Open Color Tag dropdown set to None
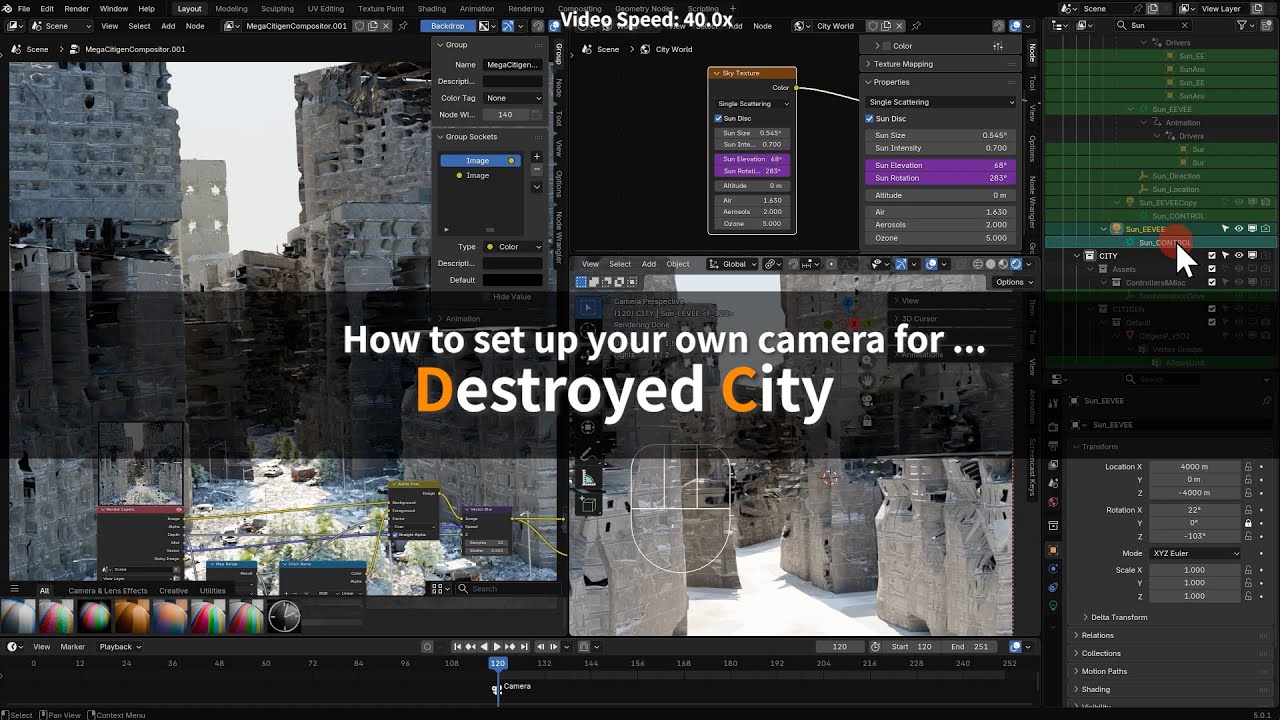This screenshot has height=720, width=1280. tap(513, 98)
